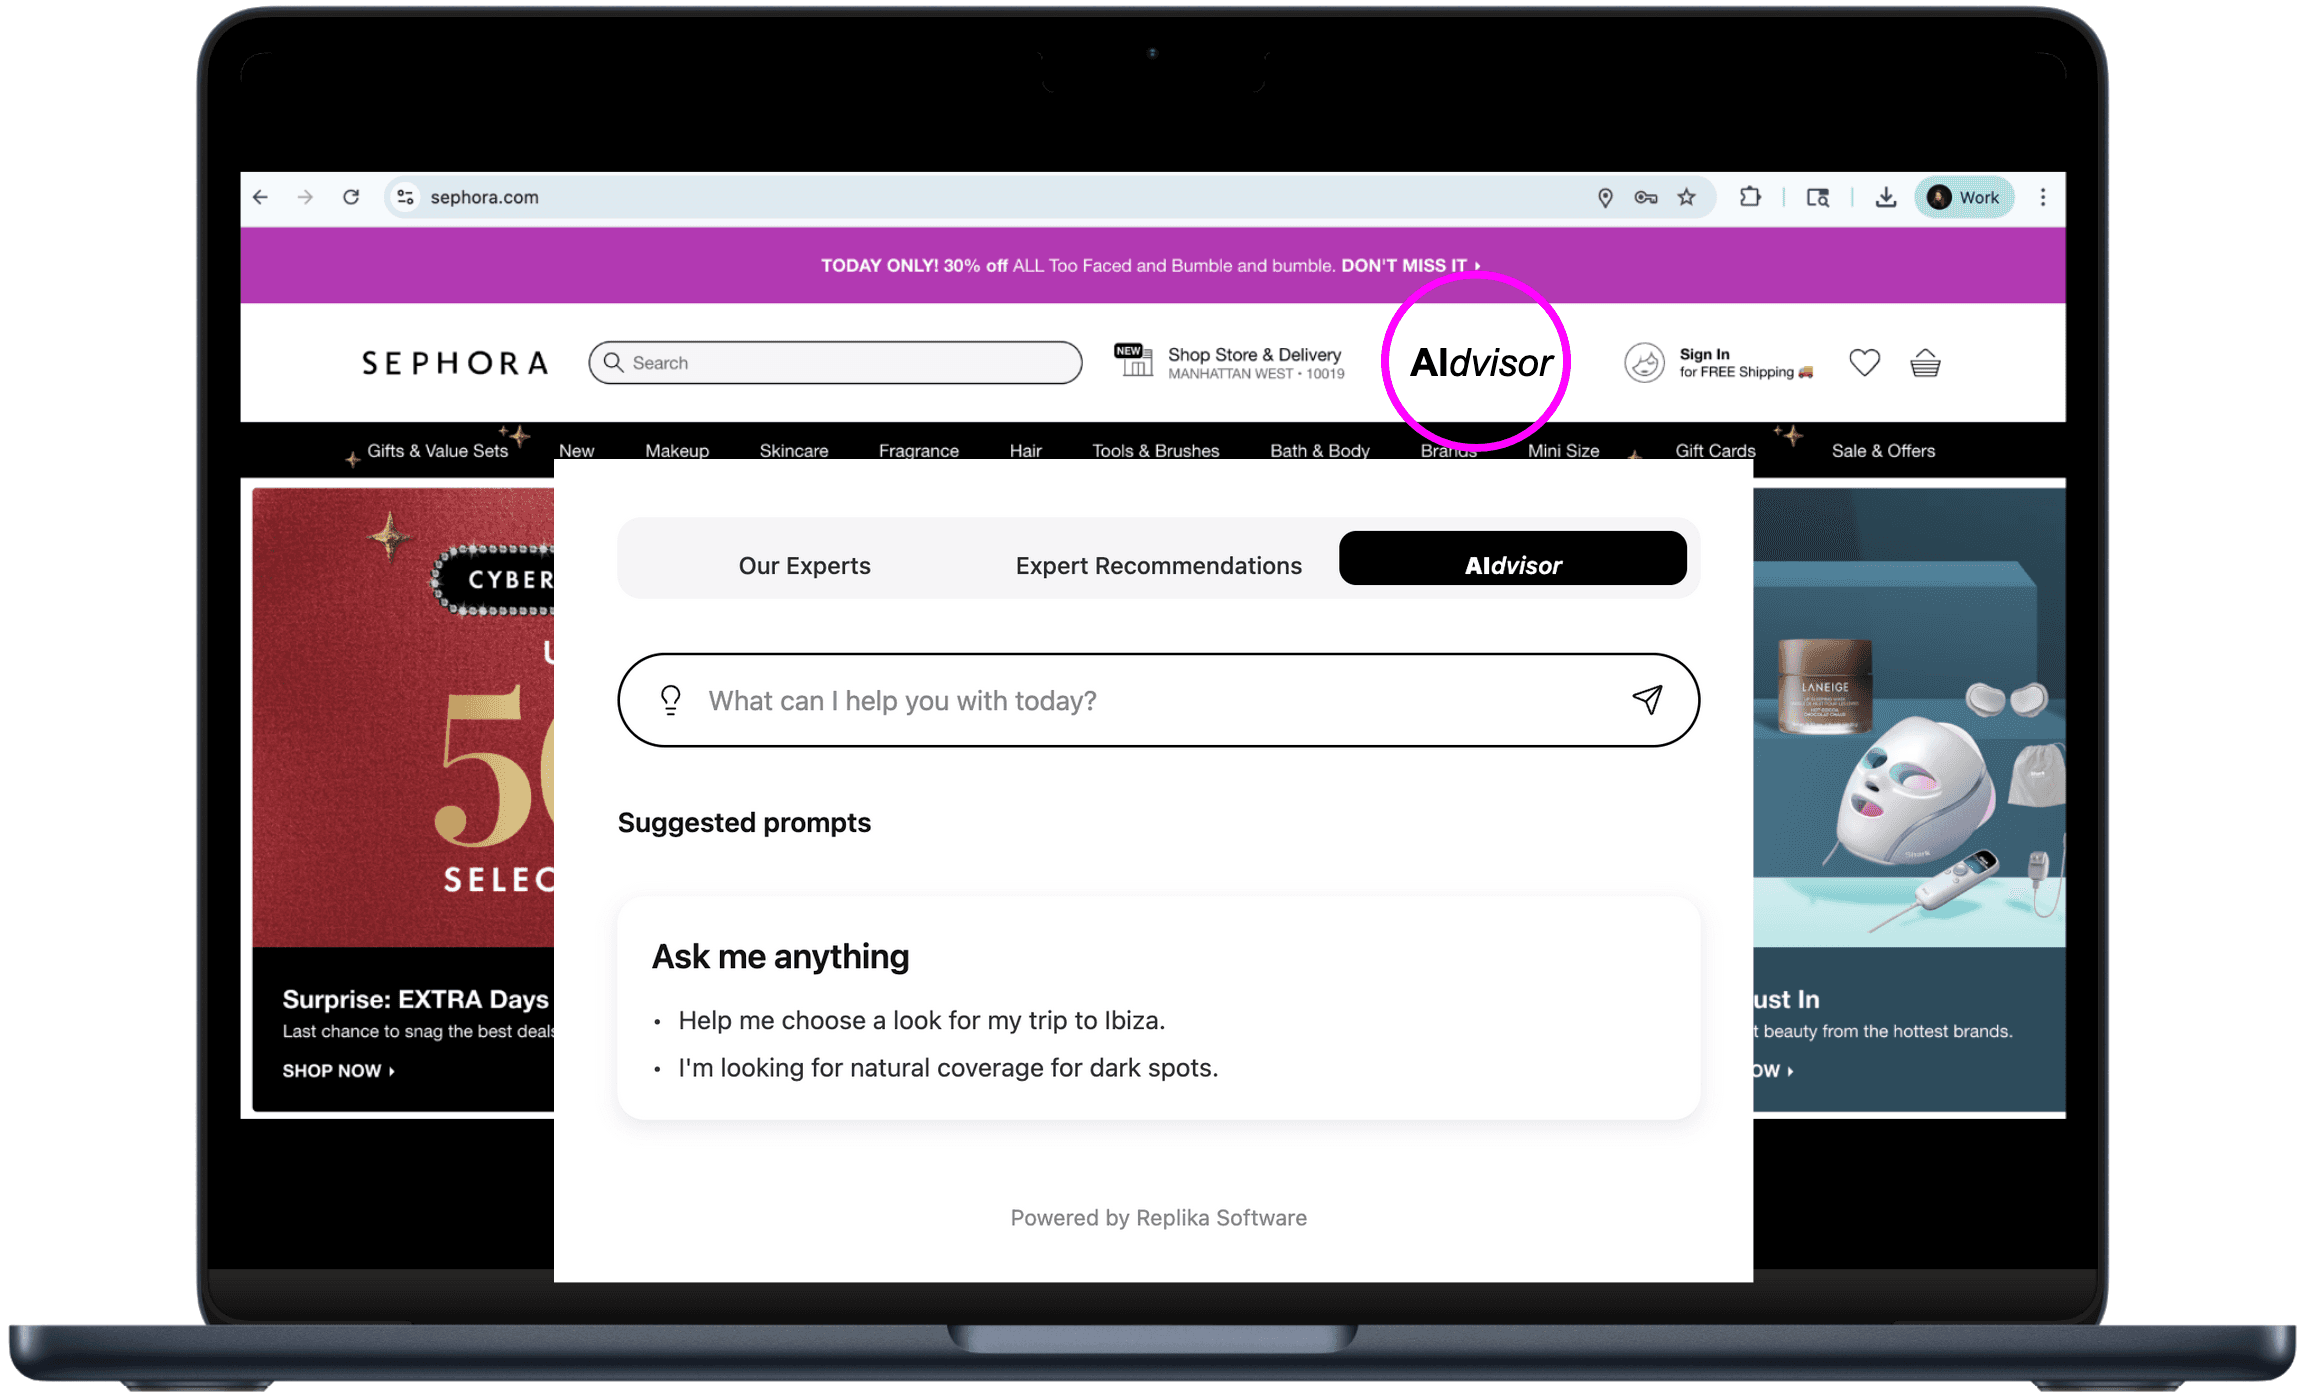Switch to the Expert Recommendations tab
Screen dimensions: 2307x1397
click(1158, 565)
